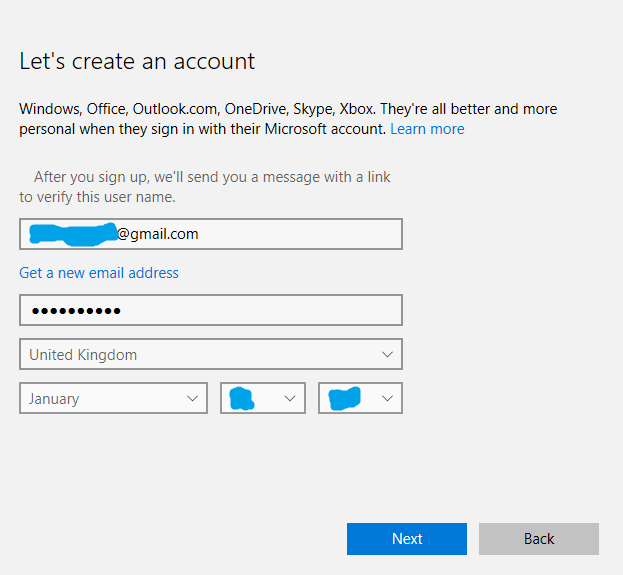Open the Learn more link
This screenshot has width=623, height=575.
427,129
